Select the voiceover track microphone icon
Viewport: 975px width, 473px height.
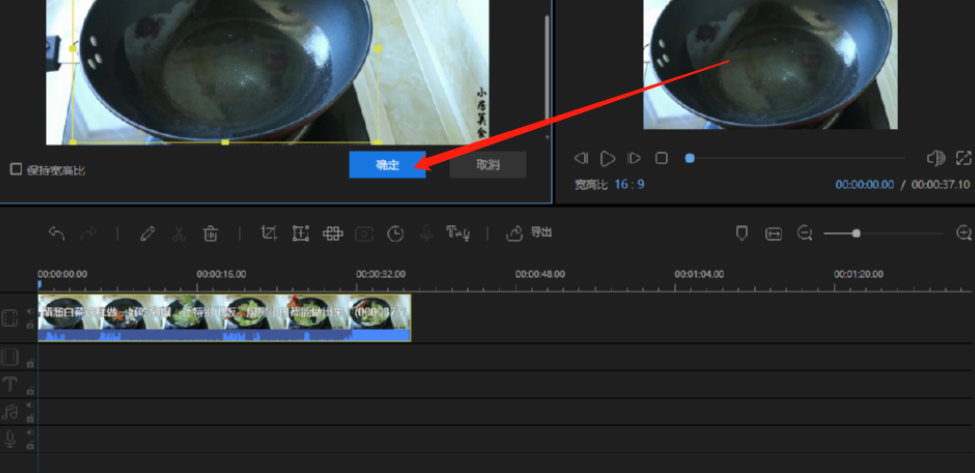tap(9, 439)
